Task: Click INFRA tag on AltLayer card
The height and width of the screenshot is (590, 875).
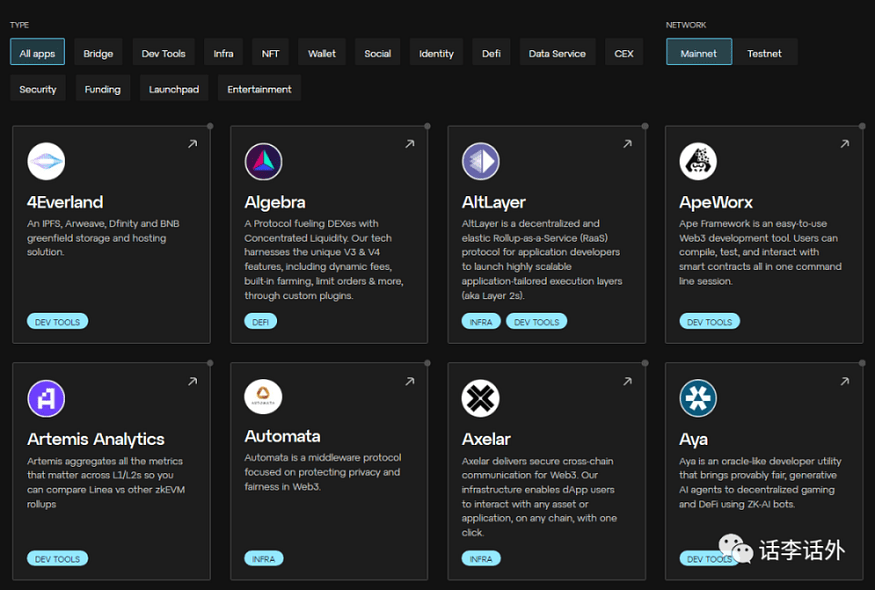Action: [481, 322]
